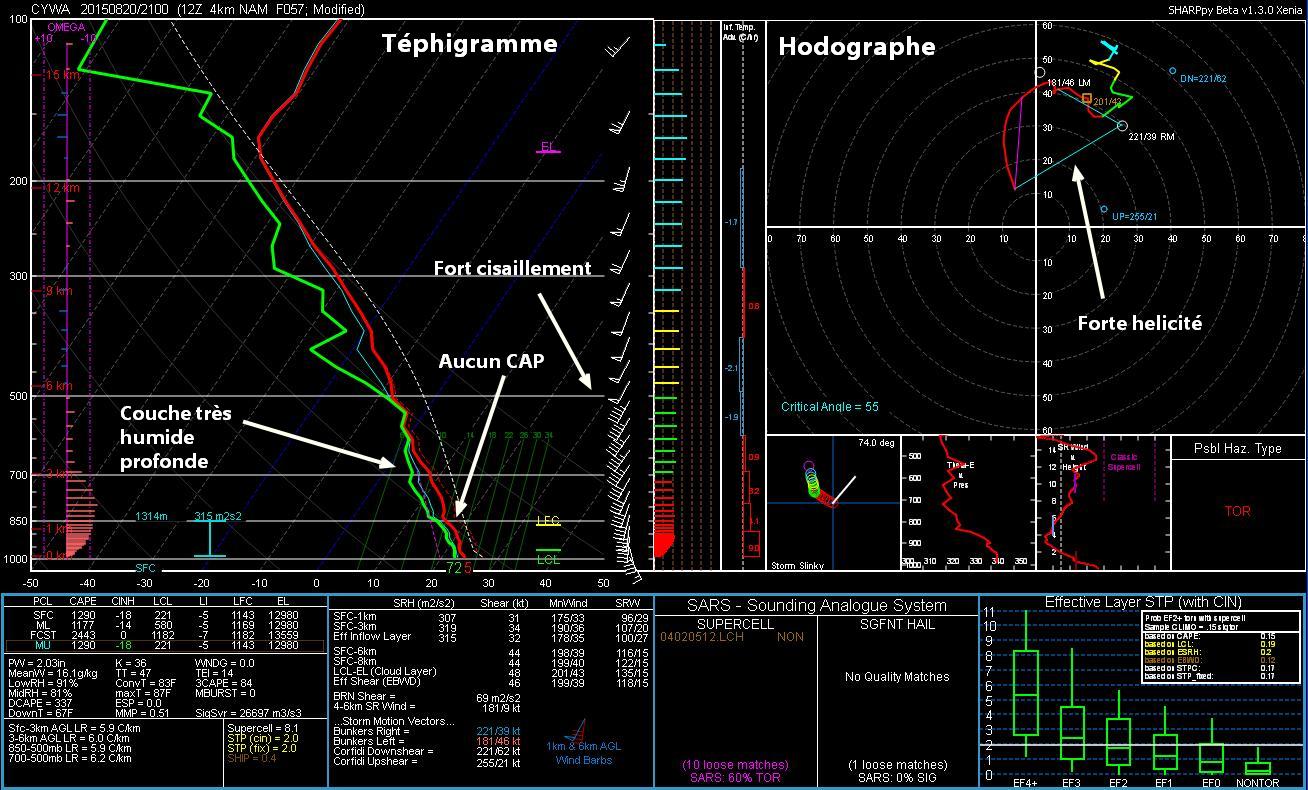Image resolution: width=1308 pixels, height=790 pixels.
Task: Open the Storm Slinky inset panel
Action: 832,502
